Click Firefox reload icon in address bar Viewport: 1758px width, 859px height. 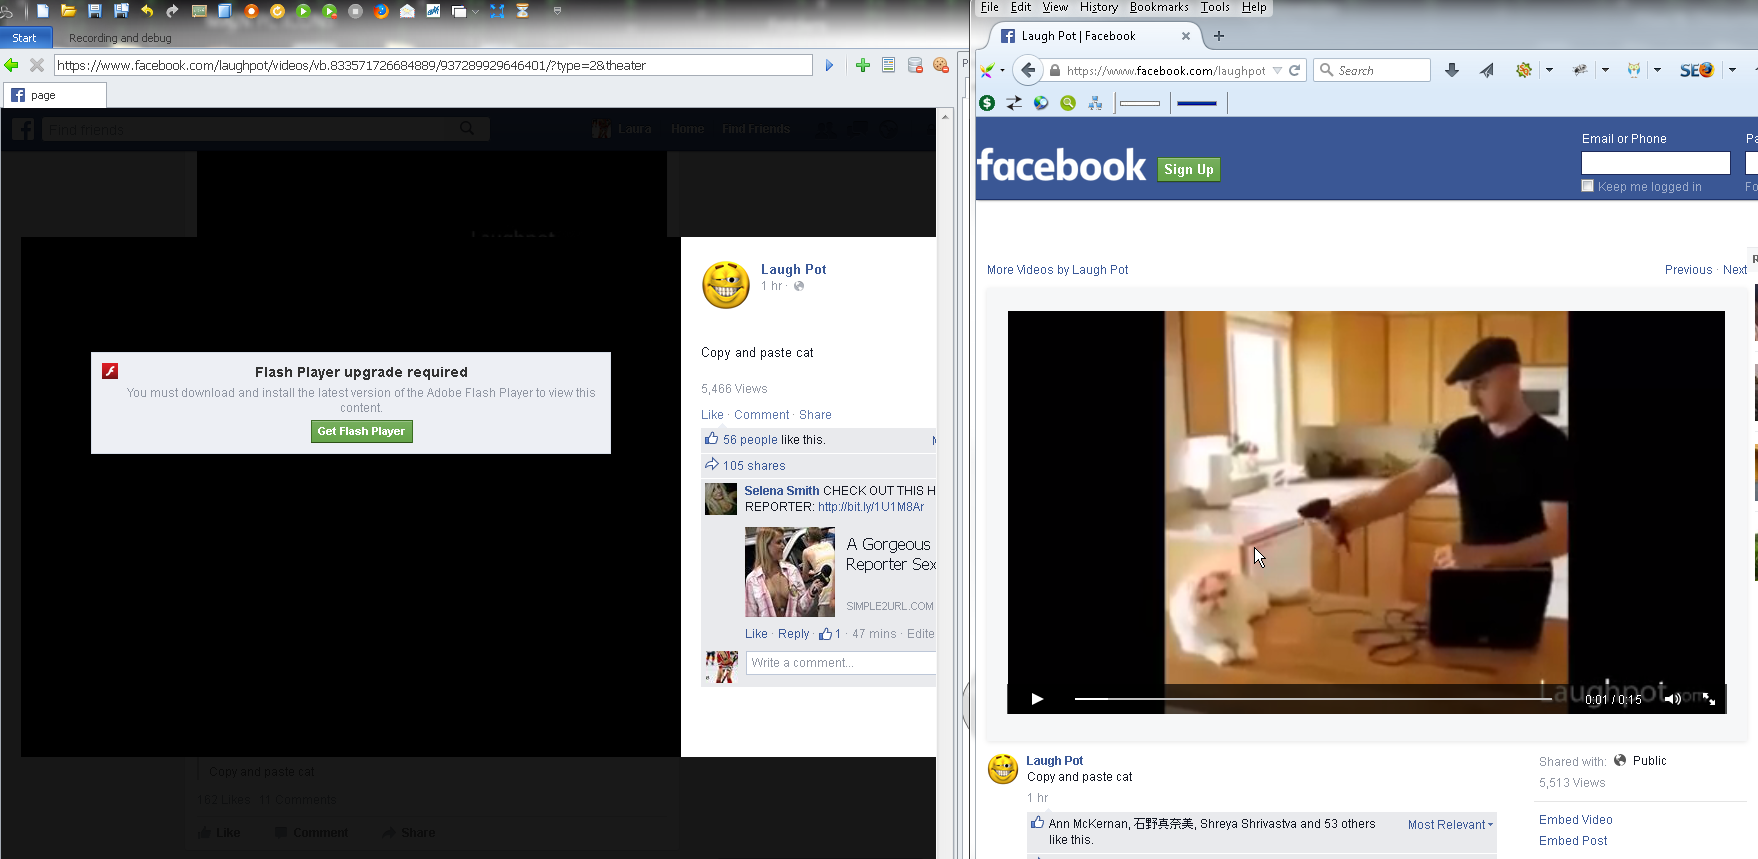pos(1294,70)
